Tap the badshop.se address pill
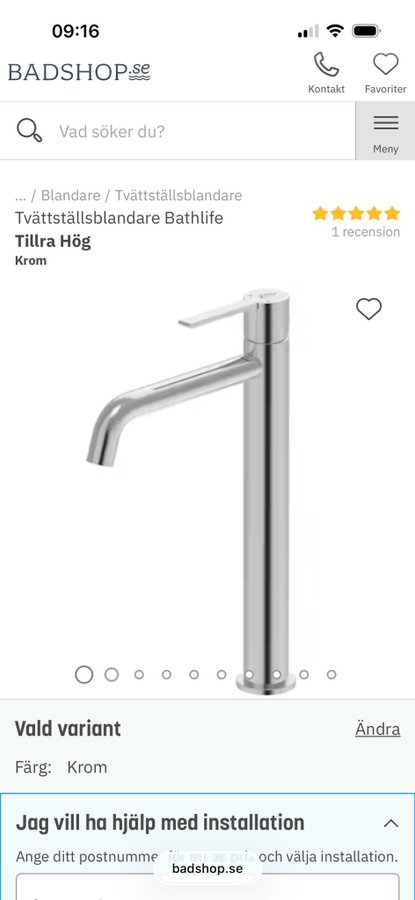The height and width of the screenshot is (900, 415). tap(207, 868)
